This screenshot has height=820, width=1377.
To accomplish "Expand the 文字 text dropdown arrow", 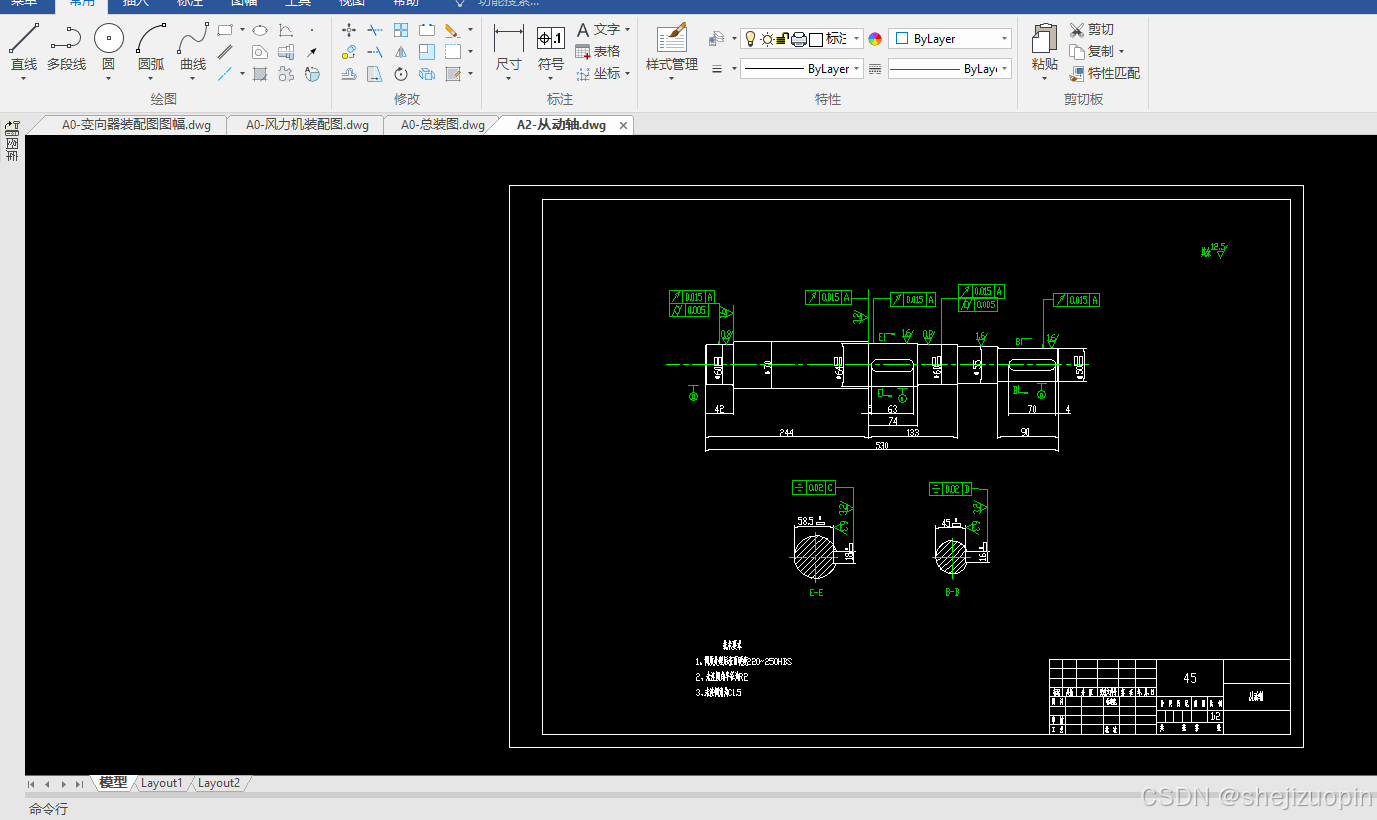I will (627, 30).
